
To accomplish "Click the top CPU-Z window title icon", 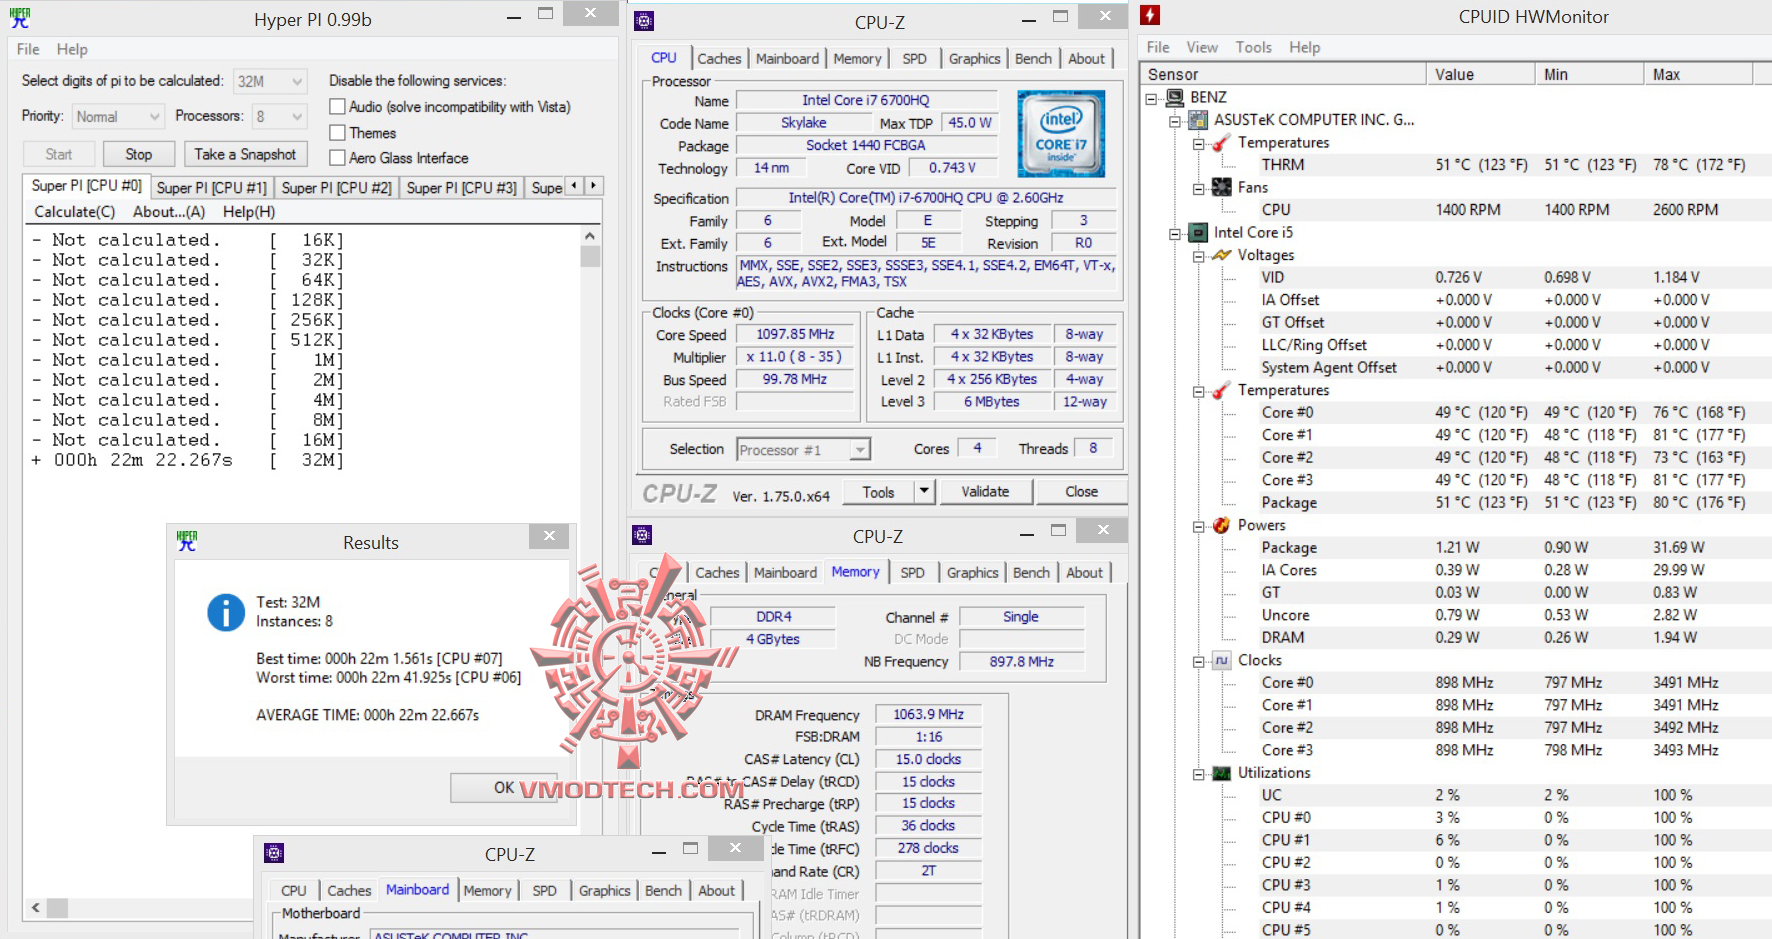I will [x=645, y=21].
